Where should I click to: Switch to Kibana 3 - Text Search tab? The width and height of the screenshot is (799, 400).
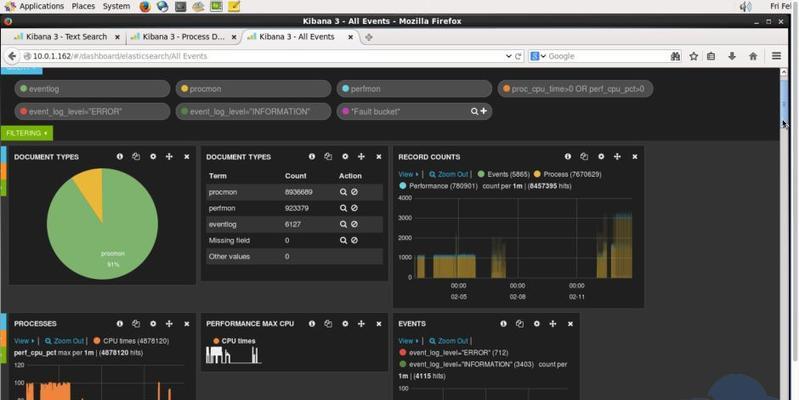[x=64, y=37]
